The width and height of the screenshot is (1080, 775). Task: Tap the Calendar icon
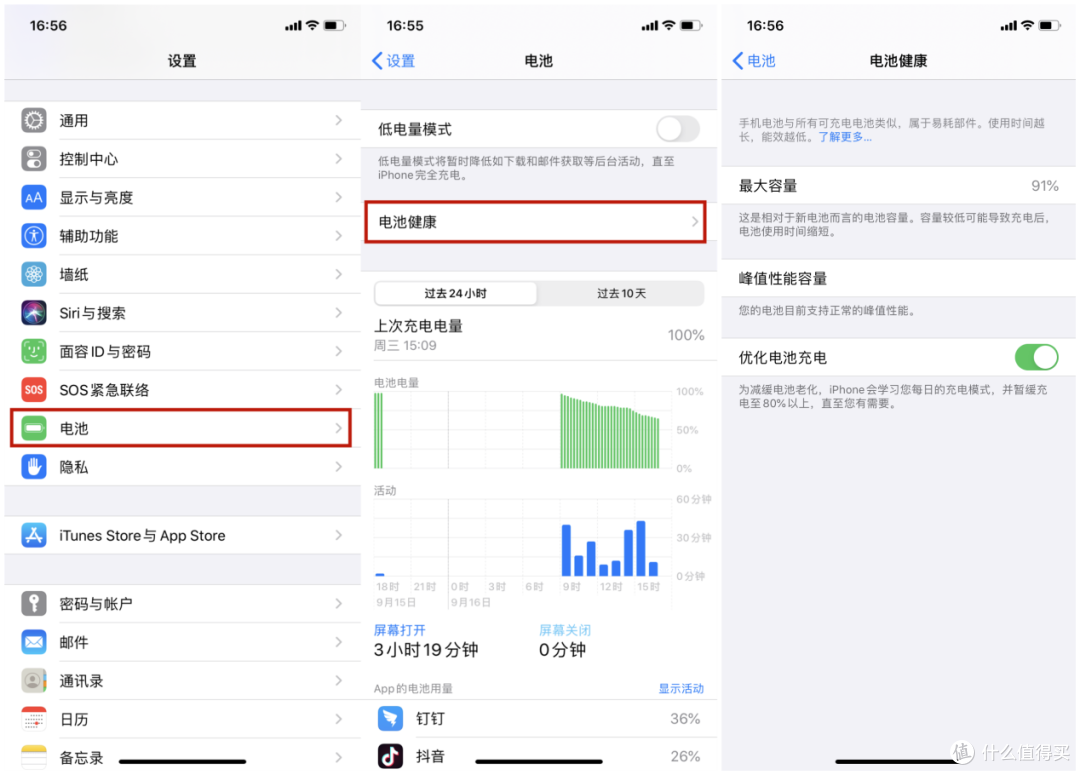point(34,719)
